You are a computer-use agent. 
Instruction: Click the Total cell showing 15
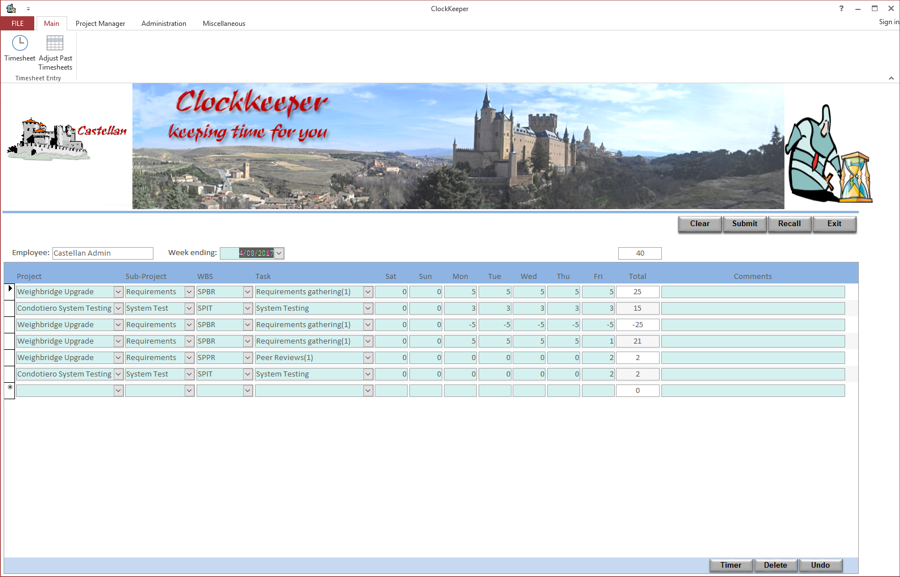[638, 308]
